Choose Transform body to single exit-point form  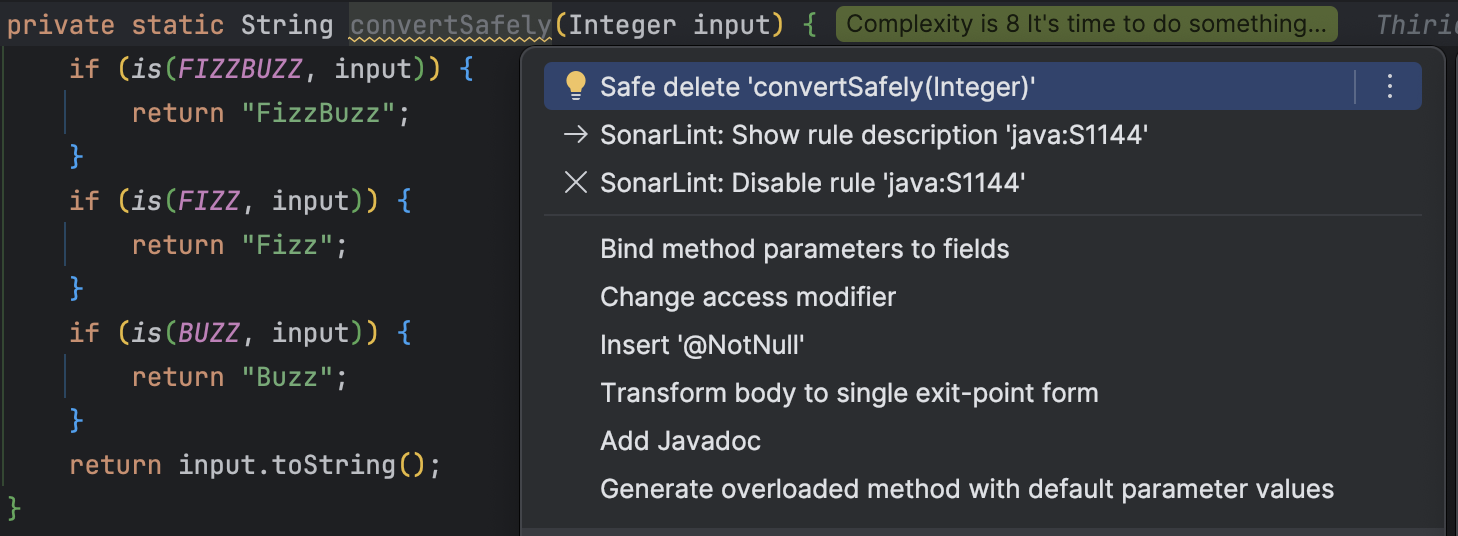pyautogui.click(x=849, y=393)
